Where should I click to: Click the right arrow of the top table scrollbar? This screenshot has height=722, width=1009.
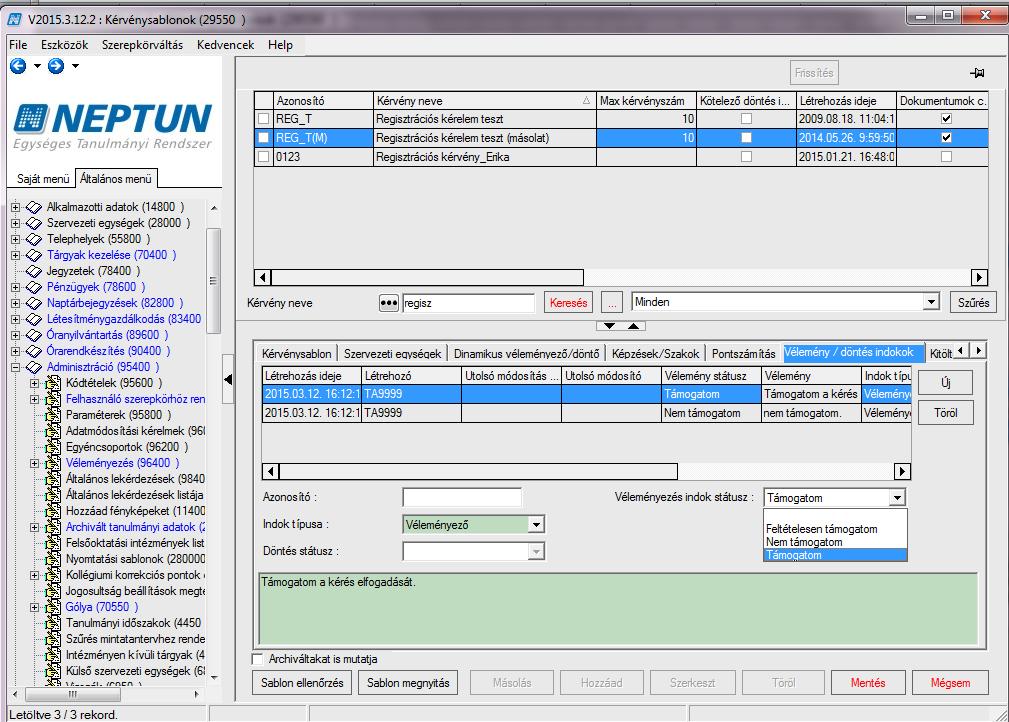point(979,277)
